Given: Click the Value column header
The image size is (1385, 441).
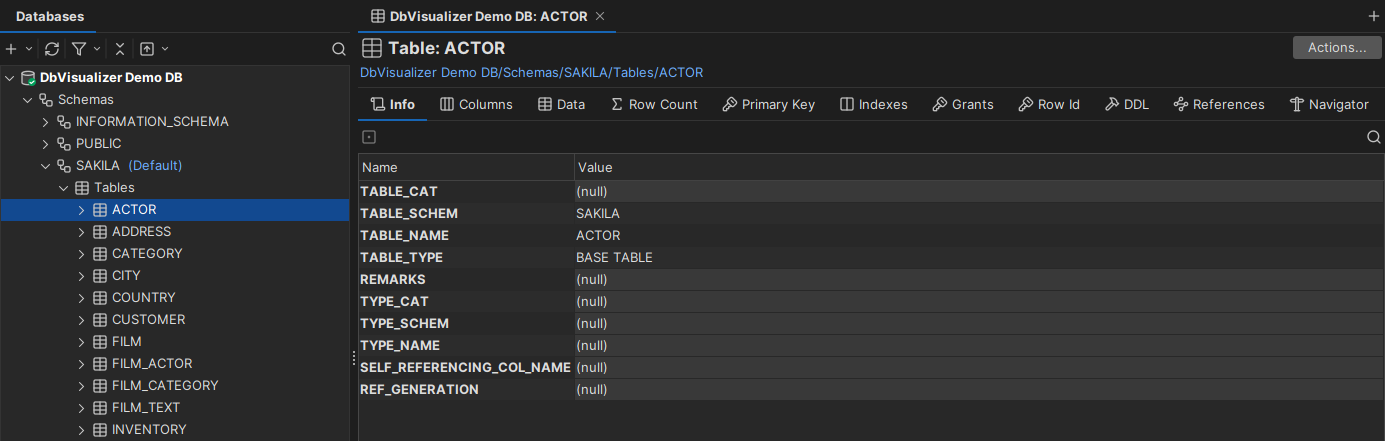Looking at the screenshot, I should [979, 167].
